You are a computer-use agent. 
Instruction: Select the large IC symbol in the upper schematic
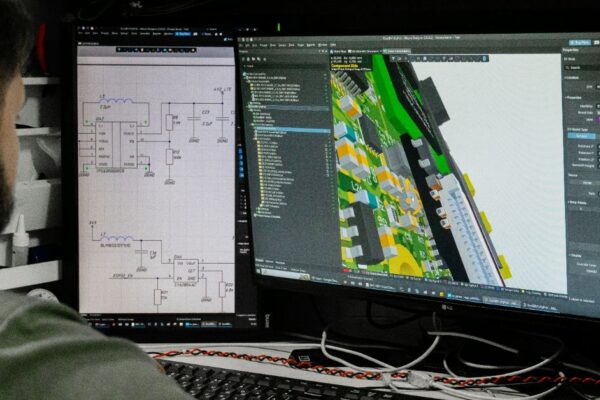[x=116, y=145]
